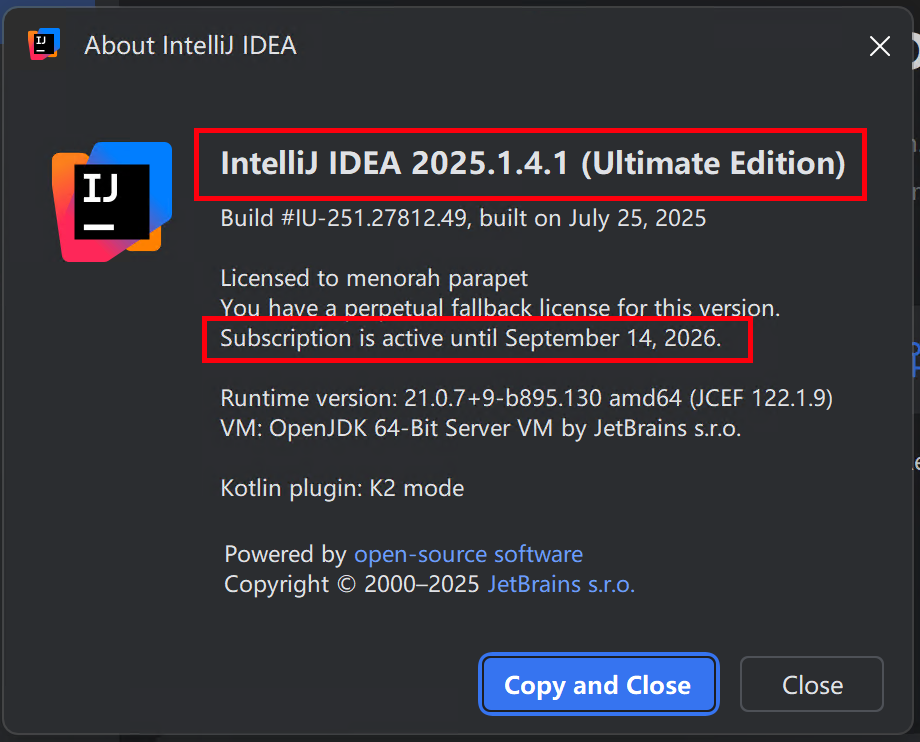The width and height of the screenshot is (920, 742).
Task: Click the build date July 25, 2025
Action: [x=637, y=218]
